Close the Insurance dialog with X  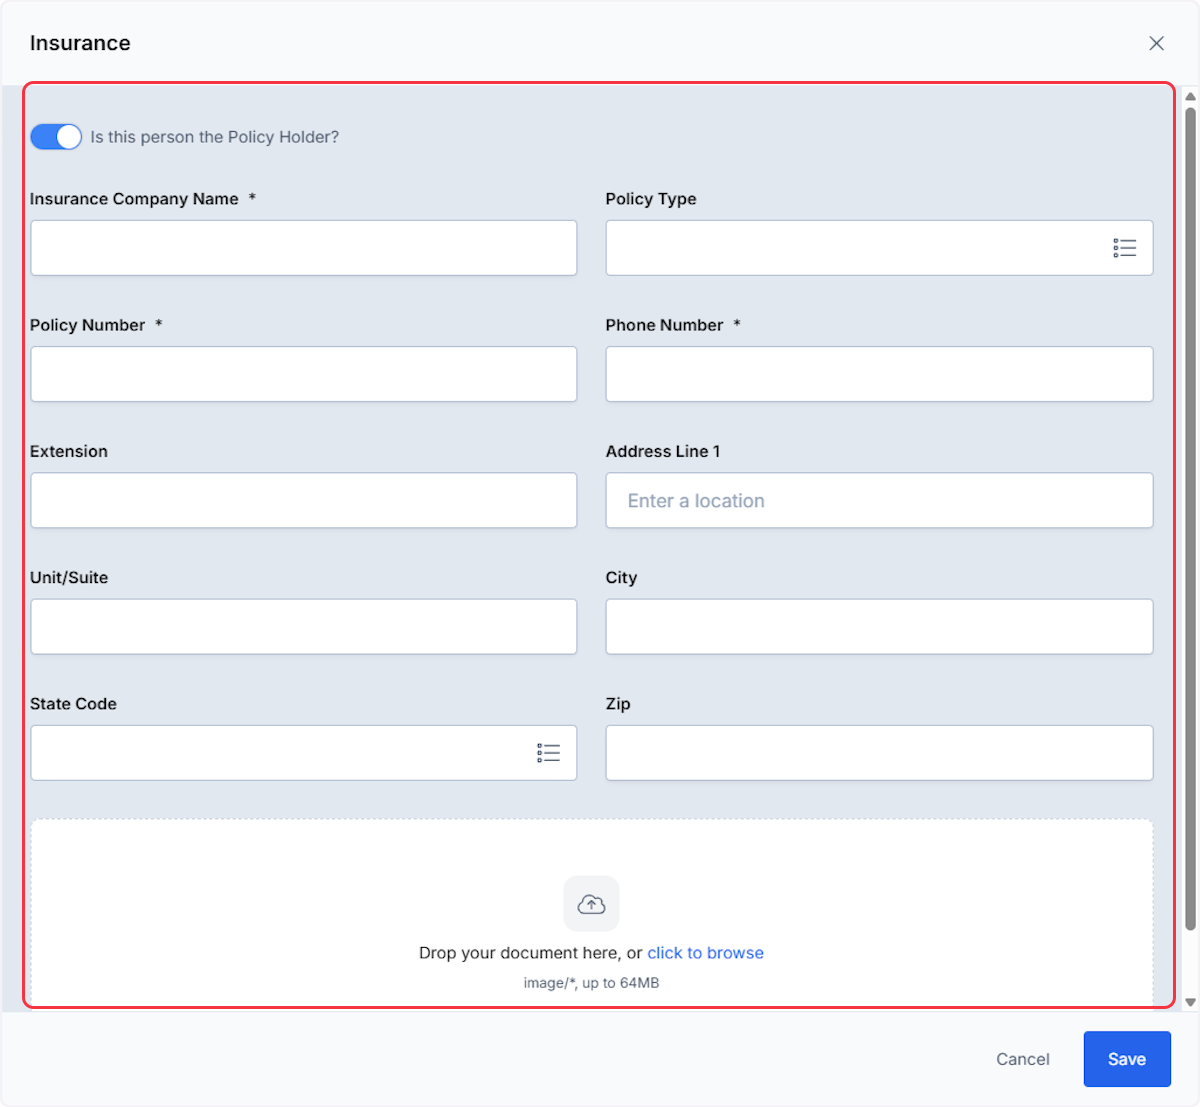click(1156, 43)
